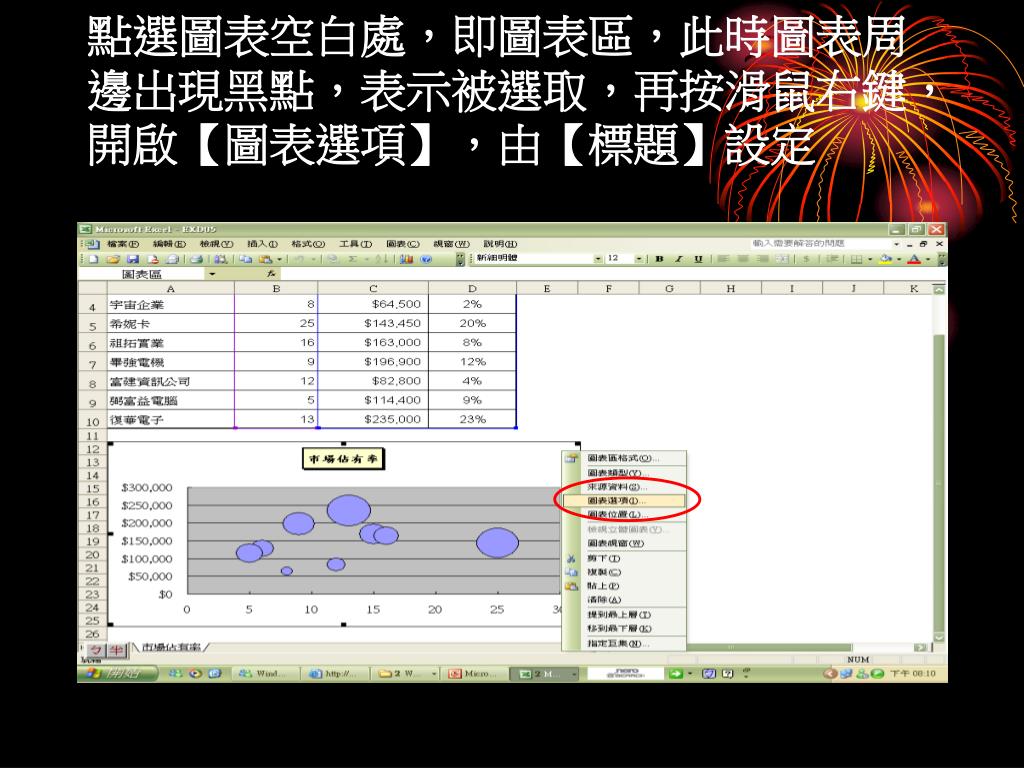Click the Name Box showing 圖表區
The height and width of the screenshot is (768, 1024).
coord(142,274)
